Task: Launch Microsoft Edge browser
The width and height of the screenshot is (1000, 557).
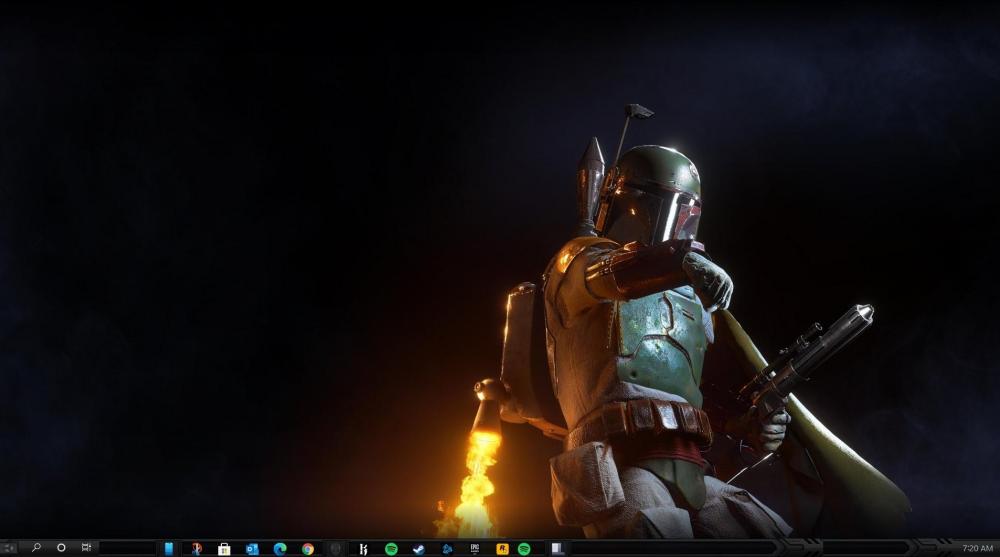Action: pyautogui.click(x=280, y=548)
